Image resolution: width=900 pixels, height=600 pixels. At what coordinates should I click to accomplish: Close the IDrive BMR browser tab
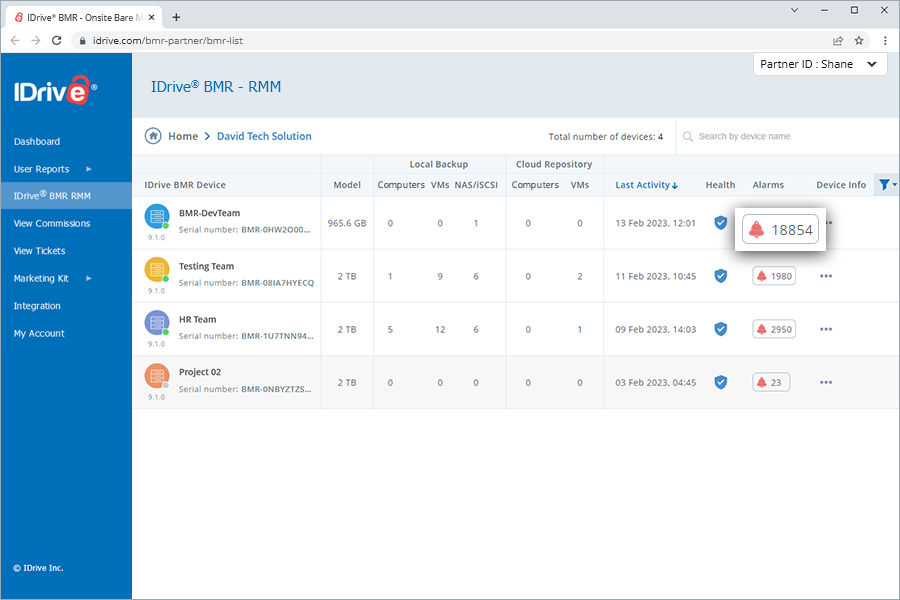152,17
